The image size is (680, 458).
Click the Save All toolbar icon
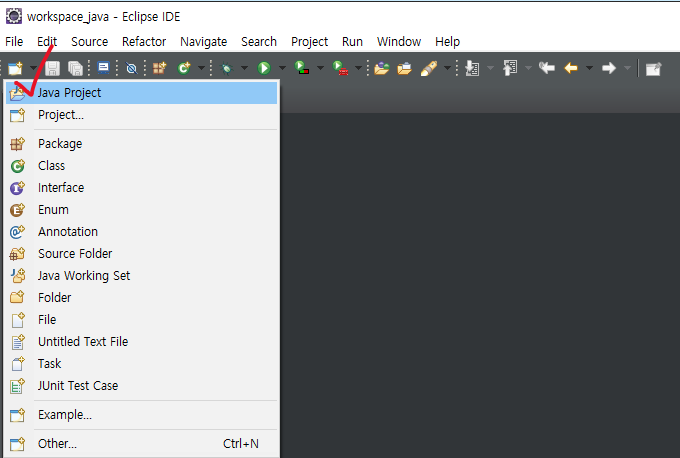(75, 68)
